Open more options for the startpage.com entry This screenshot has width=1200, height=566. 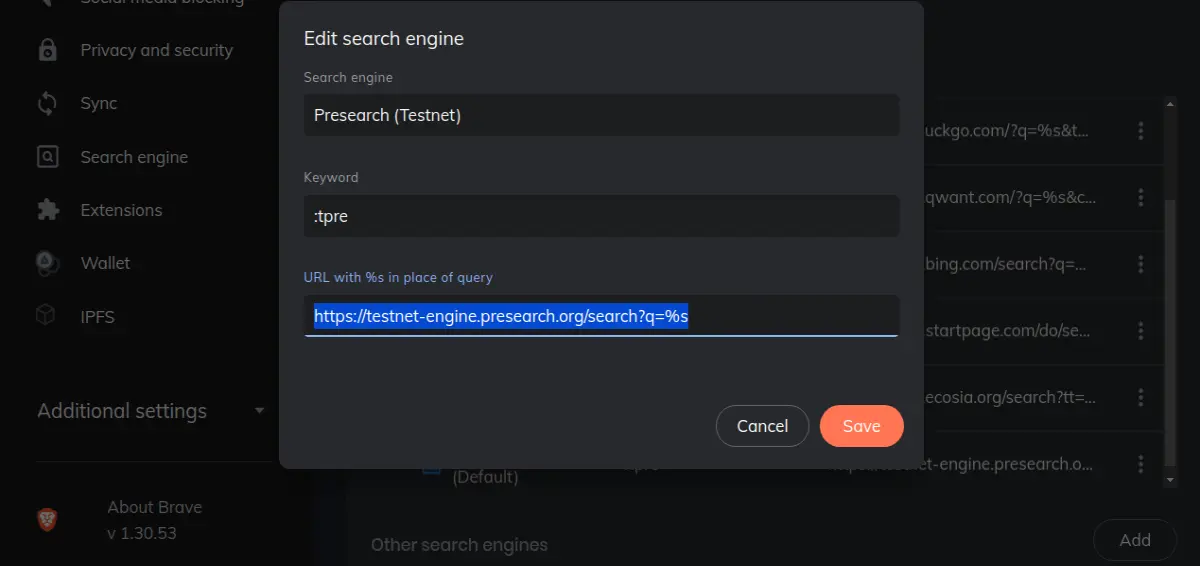(x=1140, y=330)
